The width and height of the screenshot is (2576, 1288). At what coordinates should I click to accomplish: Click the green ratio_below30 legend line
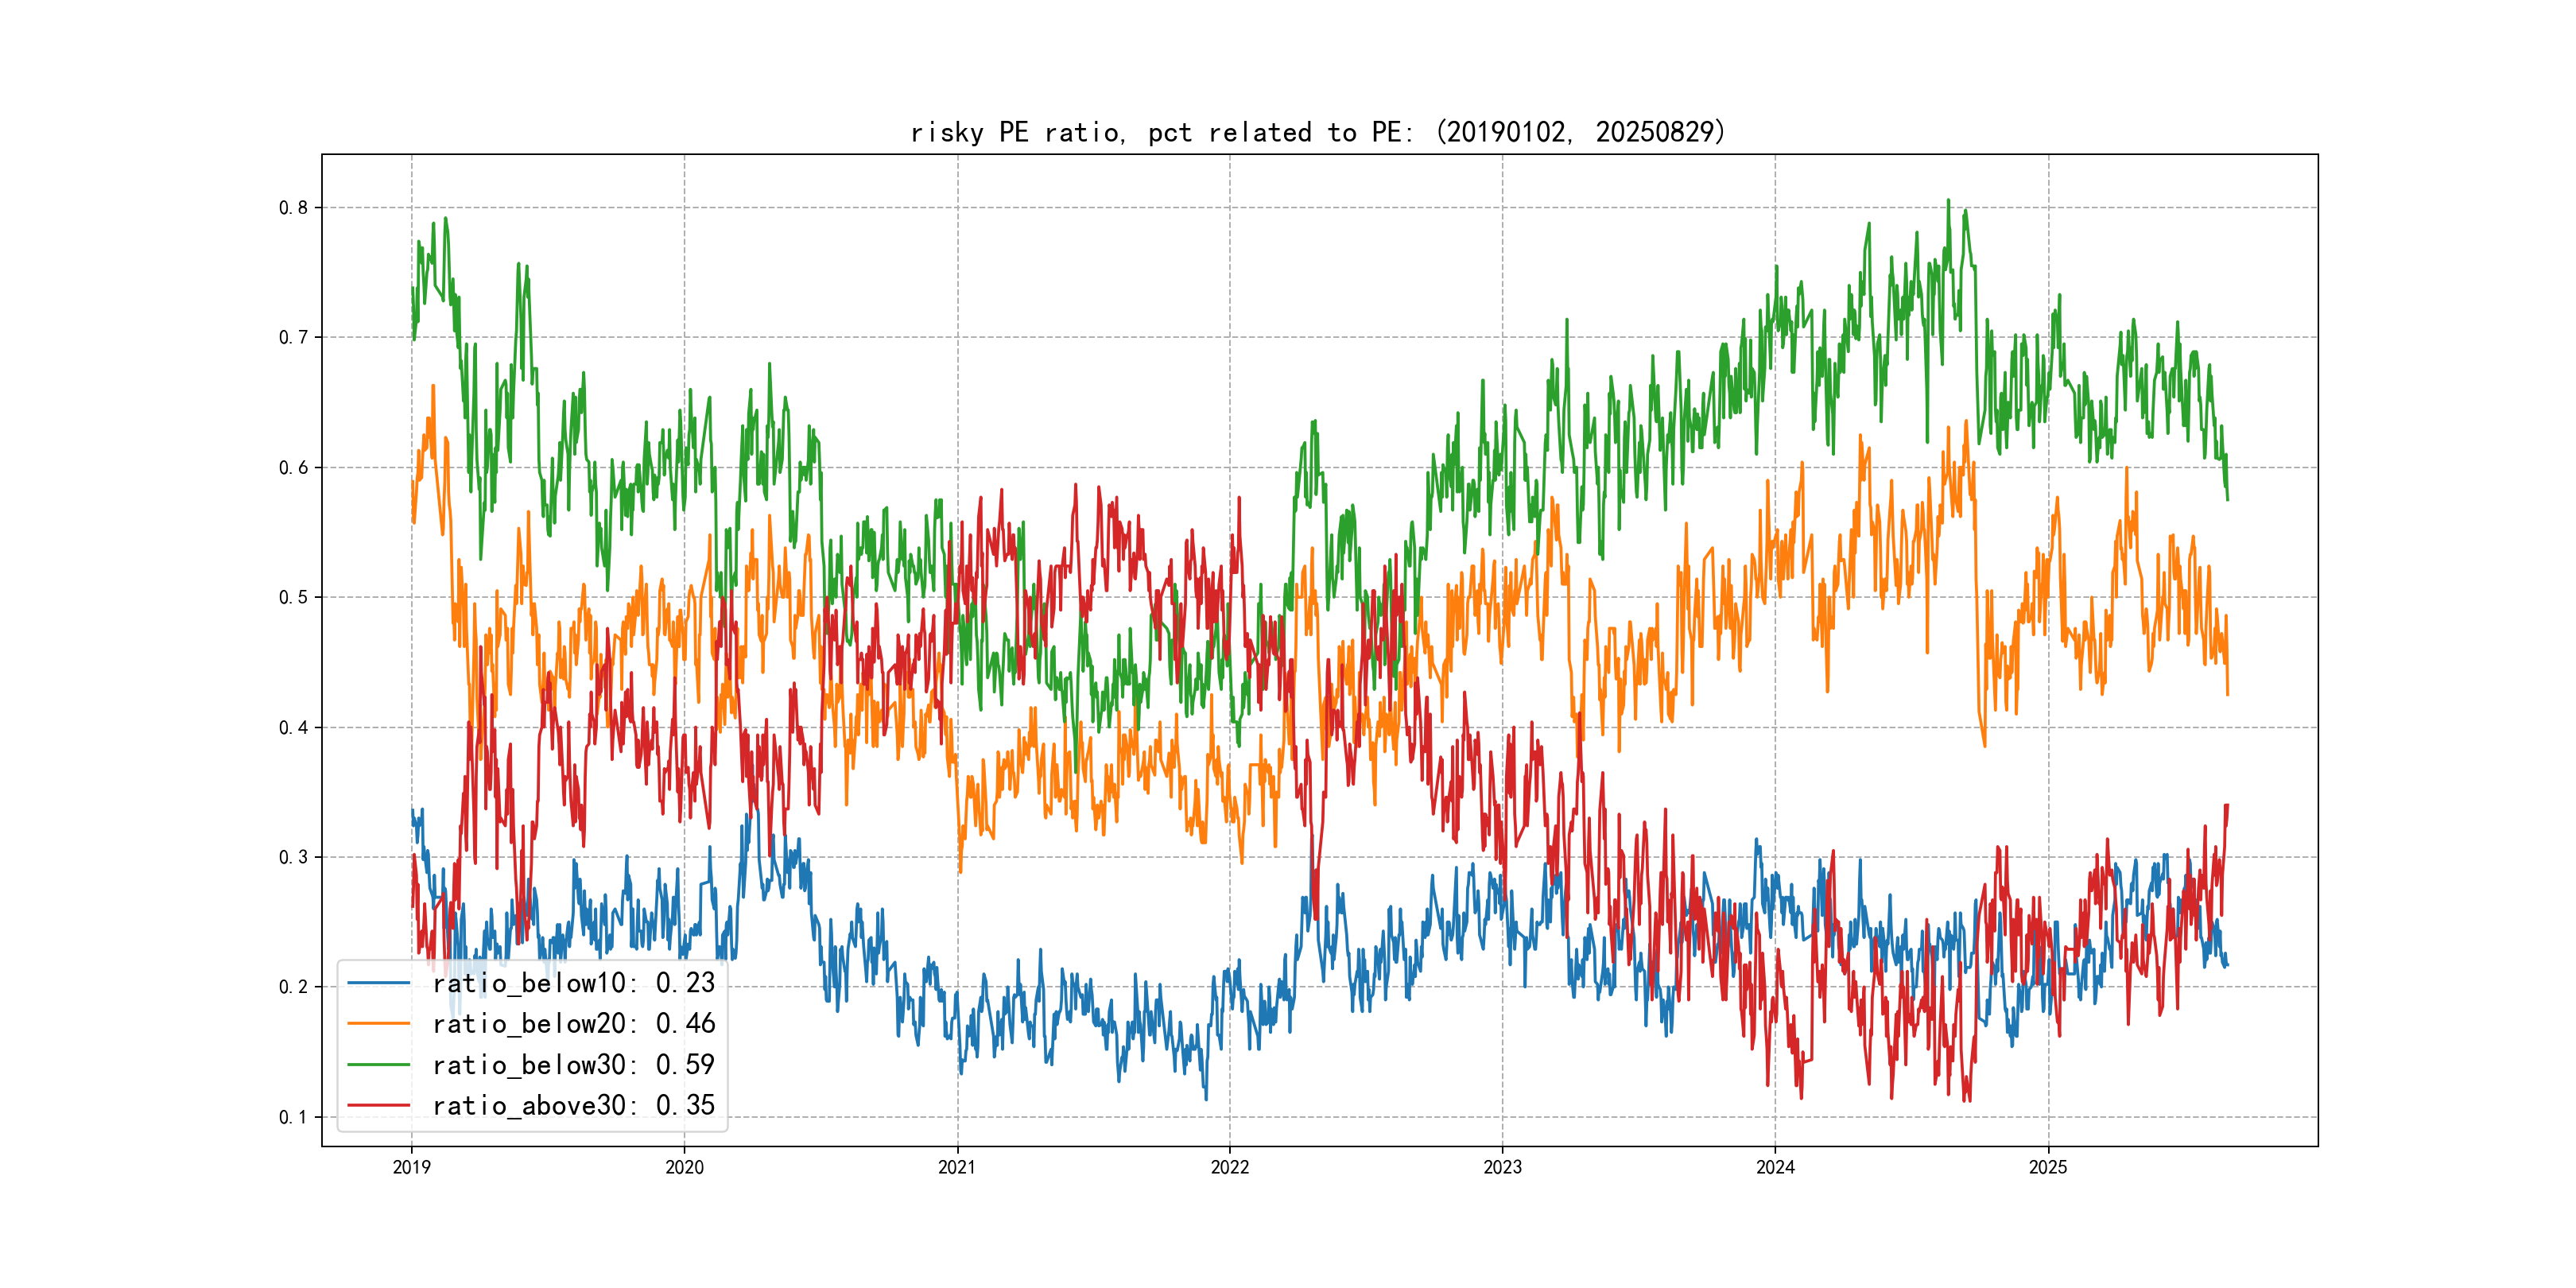click(378, 1065)
